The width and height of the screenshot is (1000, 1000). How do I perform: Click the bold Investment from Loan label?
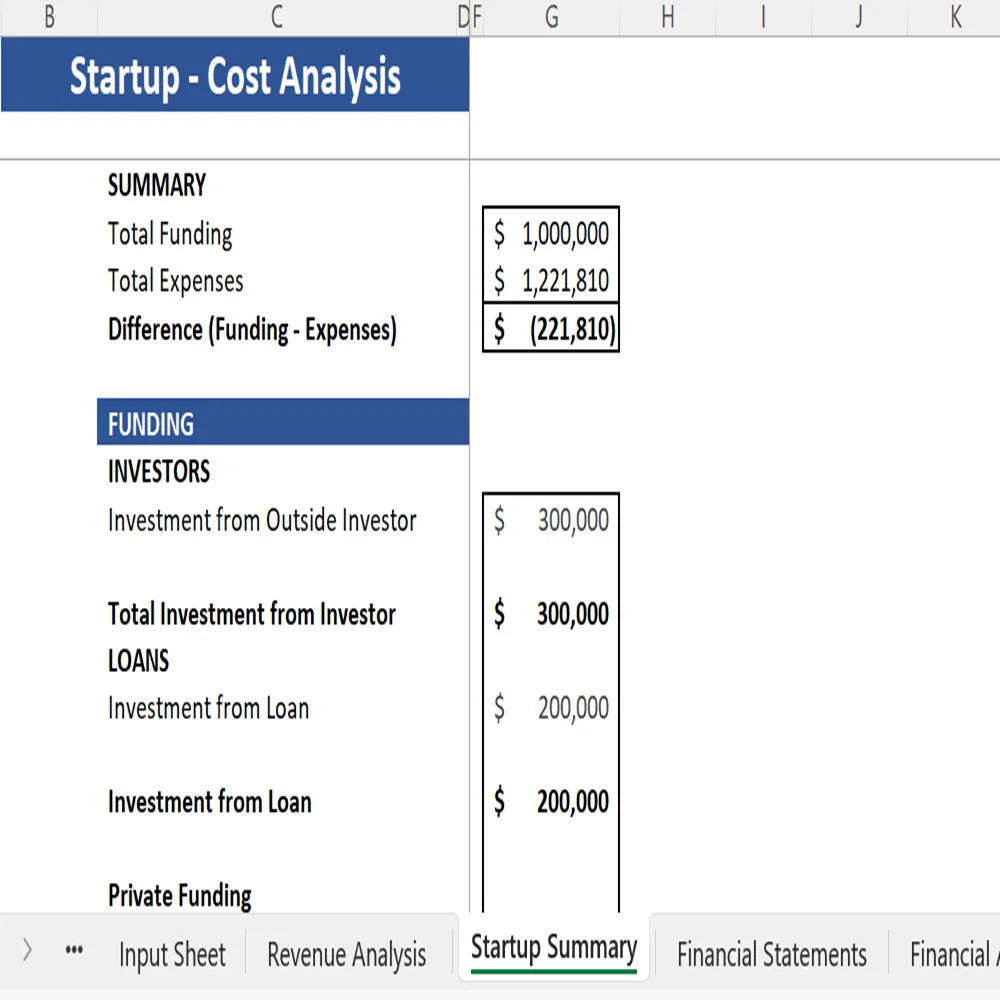pos(209,802)
